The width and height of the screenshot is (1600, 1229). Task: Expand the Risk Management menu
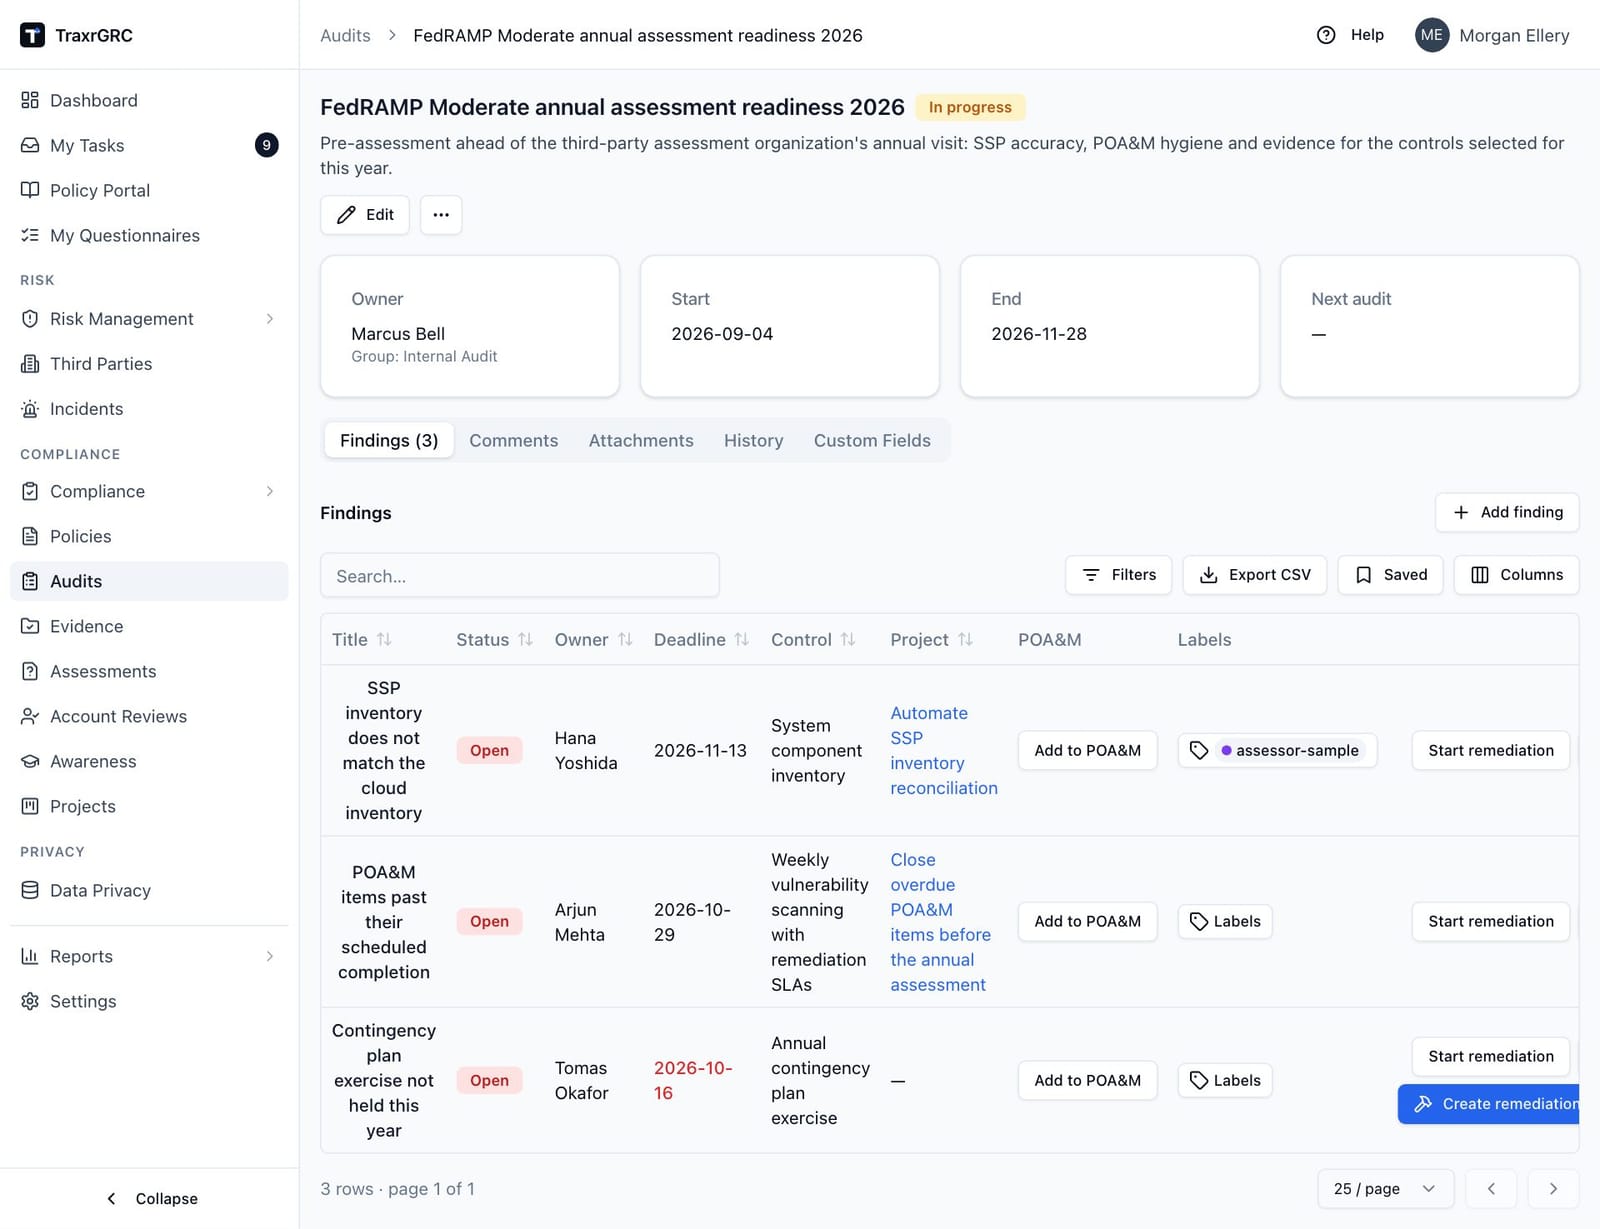pos(149,319)
